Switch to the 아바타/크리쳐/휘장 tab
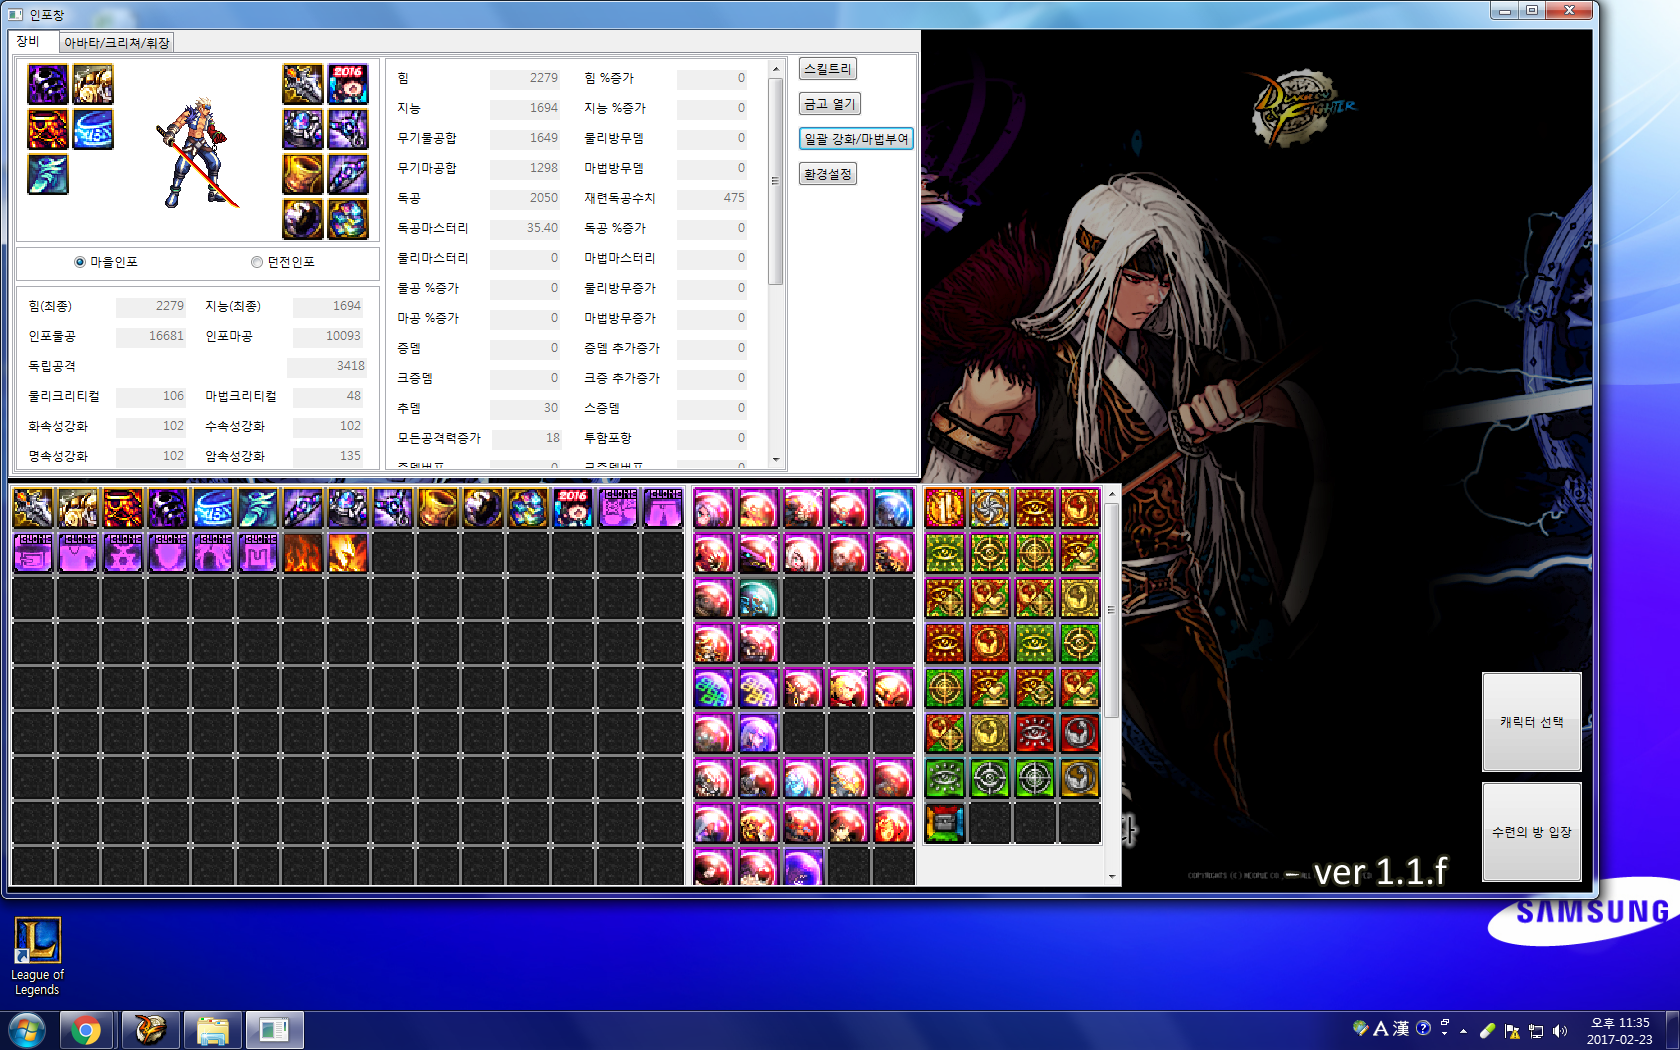 (x=117, y=43)
